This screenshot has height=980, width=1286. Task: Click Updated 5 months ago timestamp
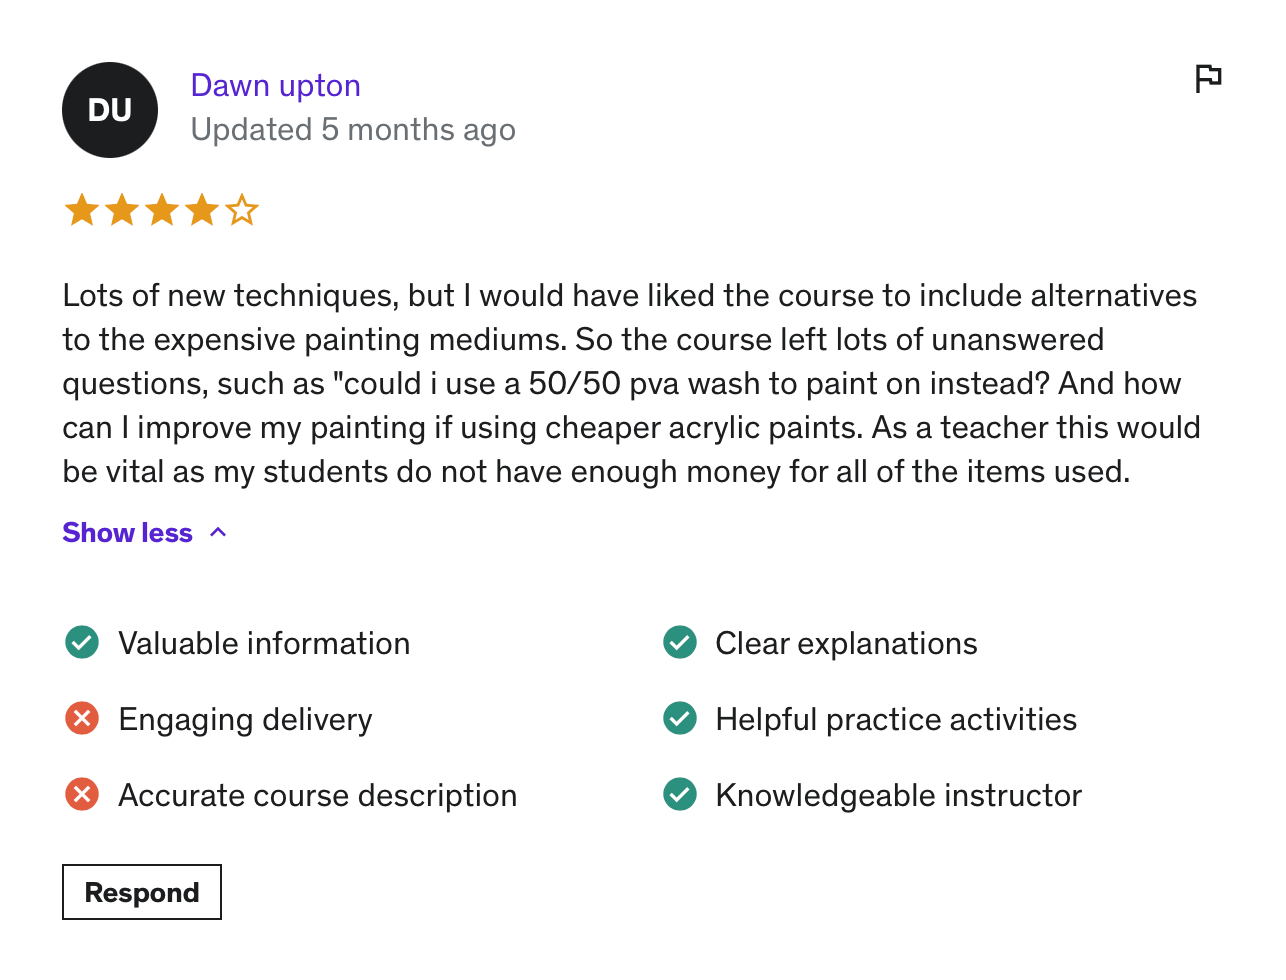(352, 130)
